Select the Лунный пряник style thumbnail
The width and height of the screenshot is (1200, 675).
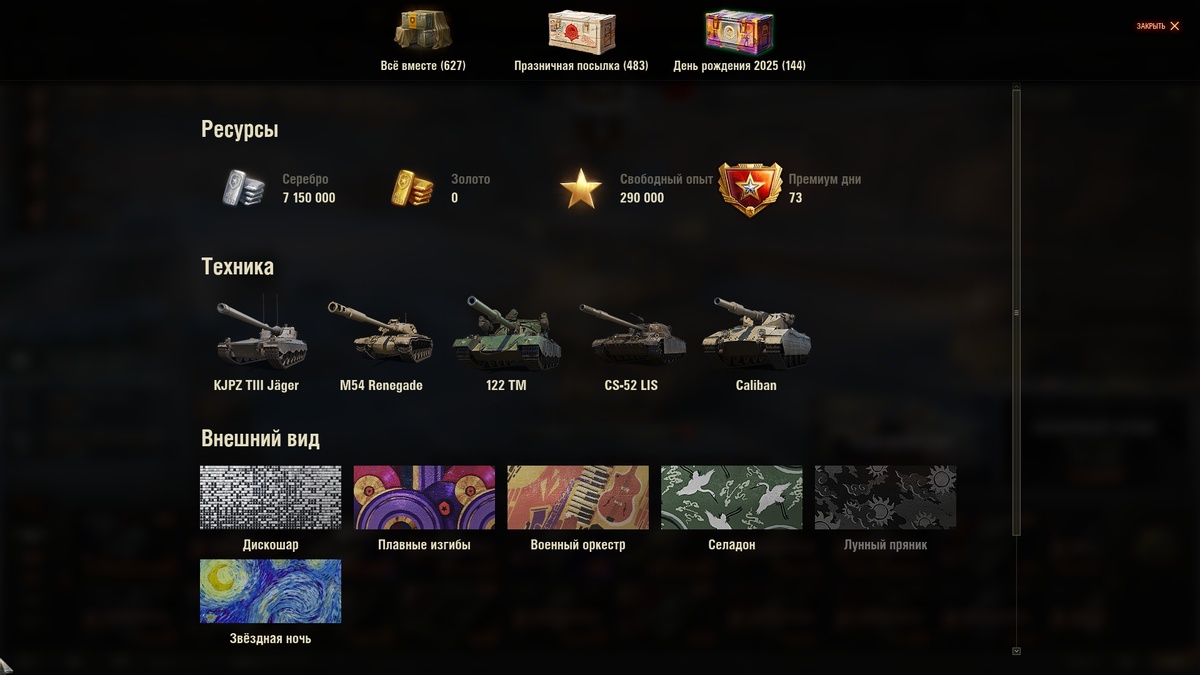point(886,497)
